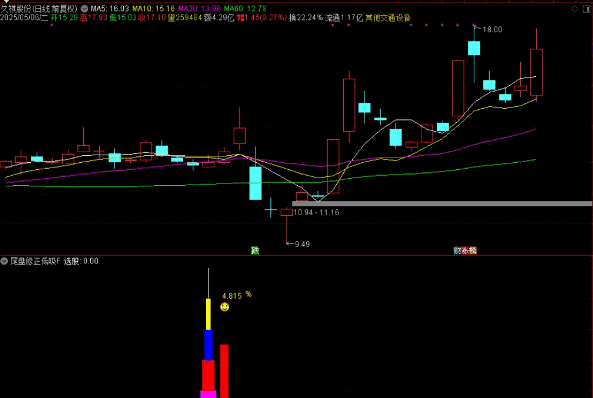593x398 pixels.
Task: Click the narrow red indicator bar beneath the smiley
Action: [x=224, y=371]
